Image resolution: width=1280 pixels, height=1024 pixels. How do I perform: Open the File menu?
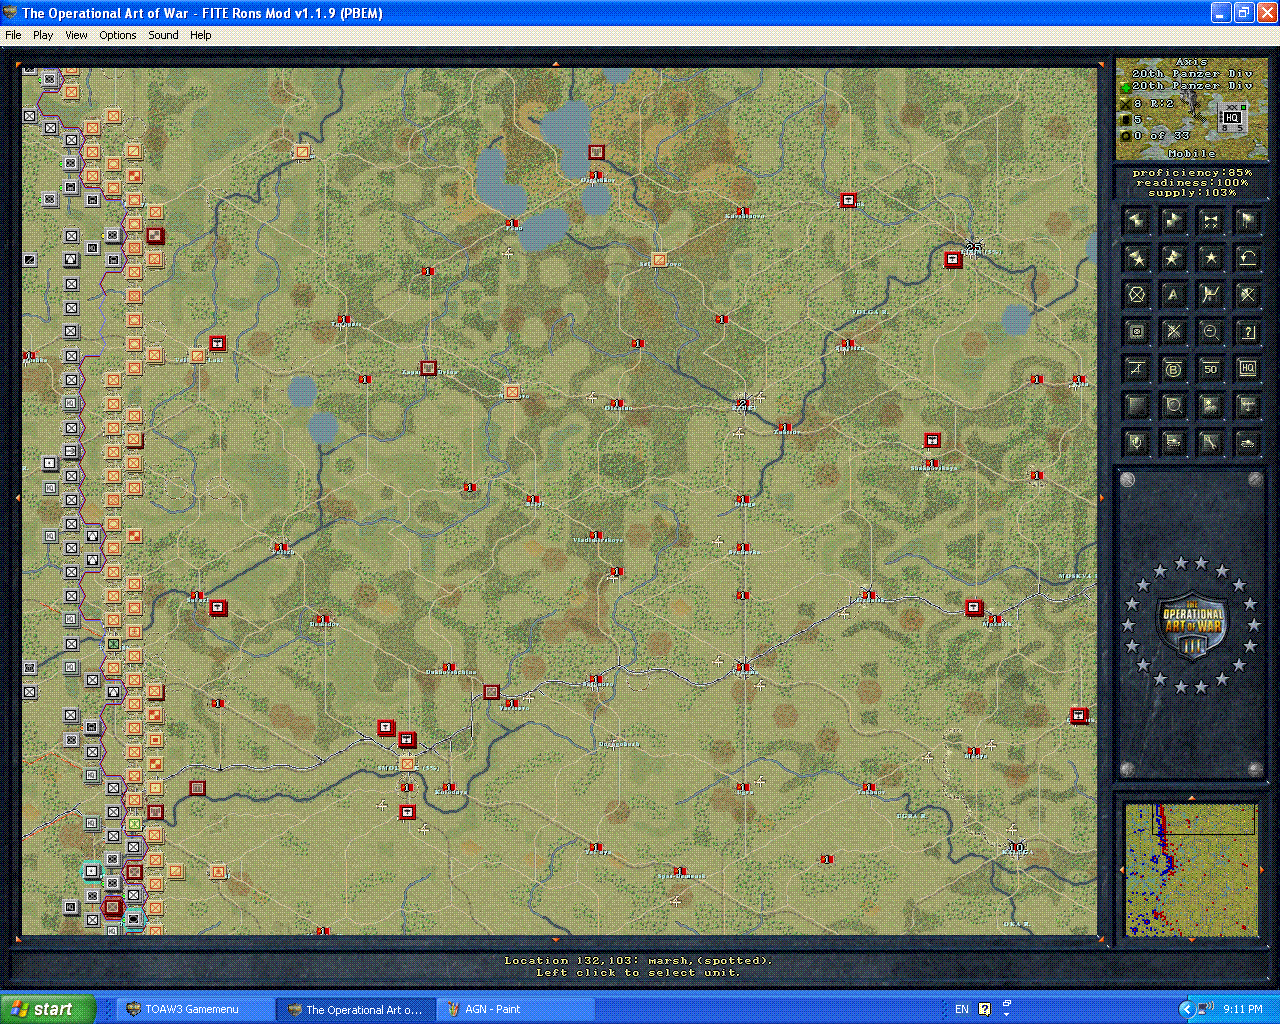[x=13, y=35]
